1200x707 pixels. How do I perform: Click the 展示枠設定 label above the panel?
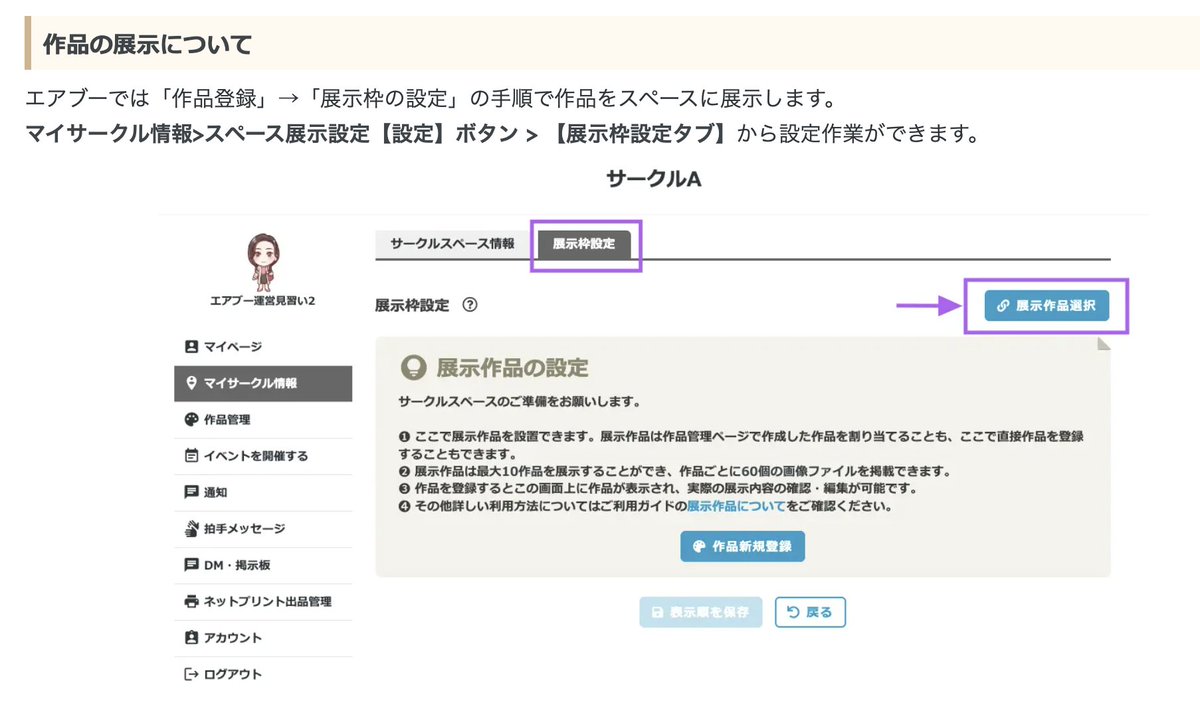(x=412, y=306)
